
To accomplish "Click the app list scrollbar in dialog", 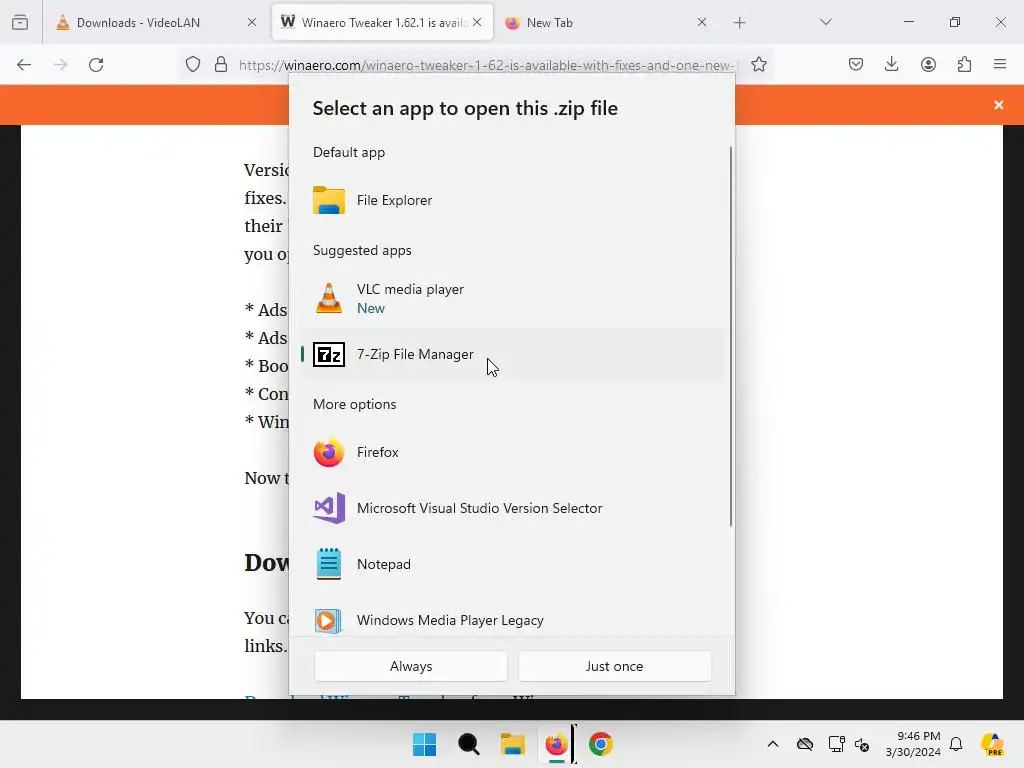I will pyautogui.click(x=731, y=336).
